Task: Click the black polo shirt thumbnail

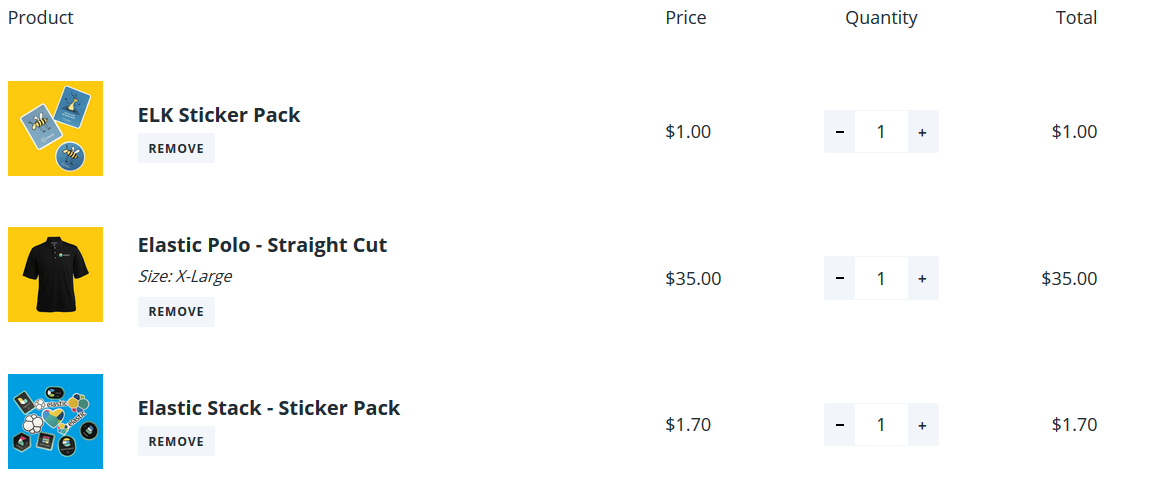Action: coord(55,275)
